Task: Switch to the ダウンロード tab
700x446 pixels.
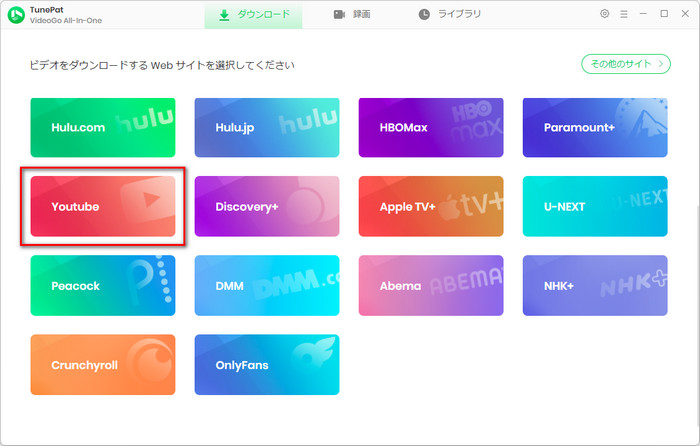Action: pyautogui.click(x=253, y=15)
